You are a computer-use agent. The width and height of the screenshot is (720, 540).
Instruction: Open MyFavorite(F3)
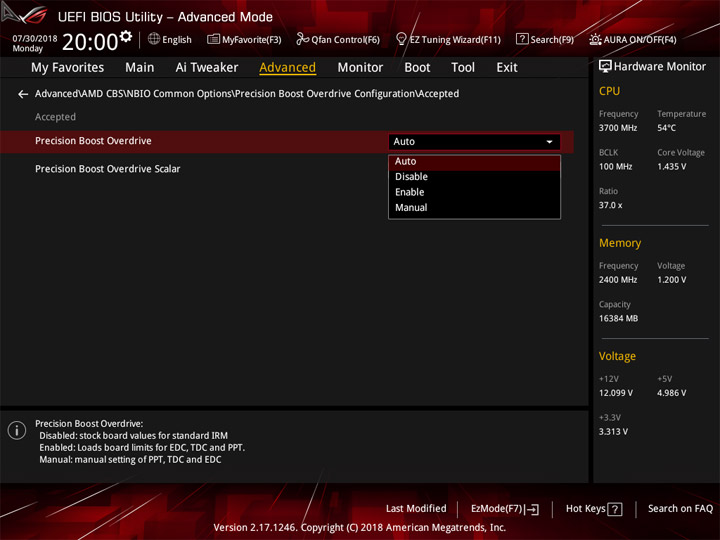tap(244, 39)
